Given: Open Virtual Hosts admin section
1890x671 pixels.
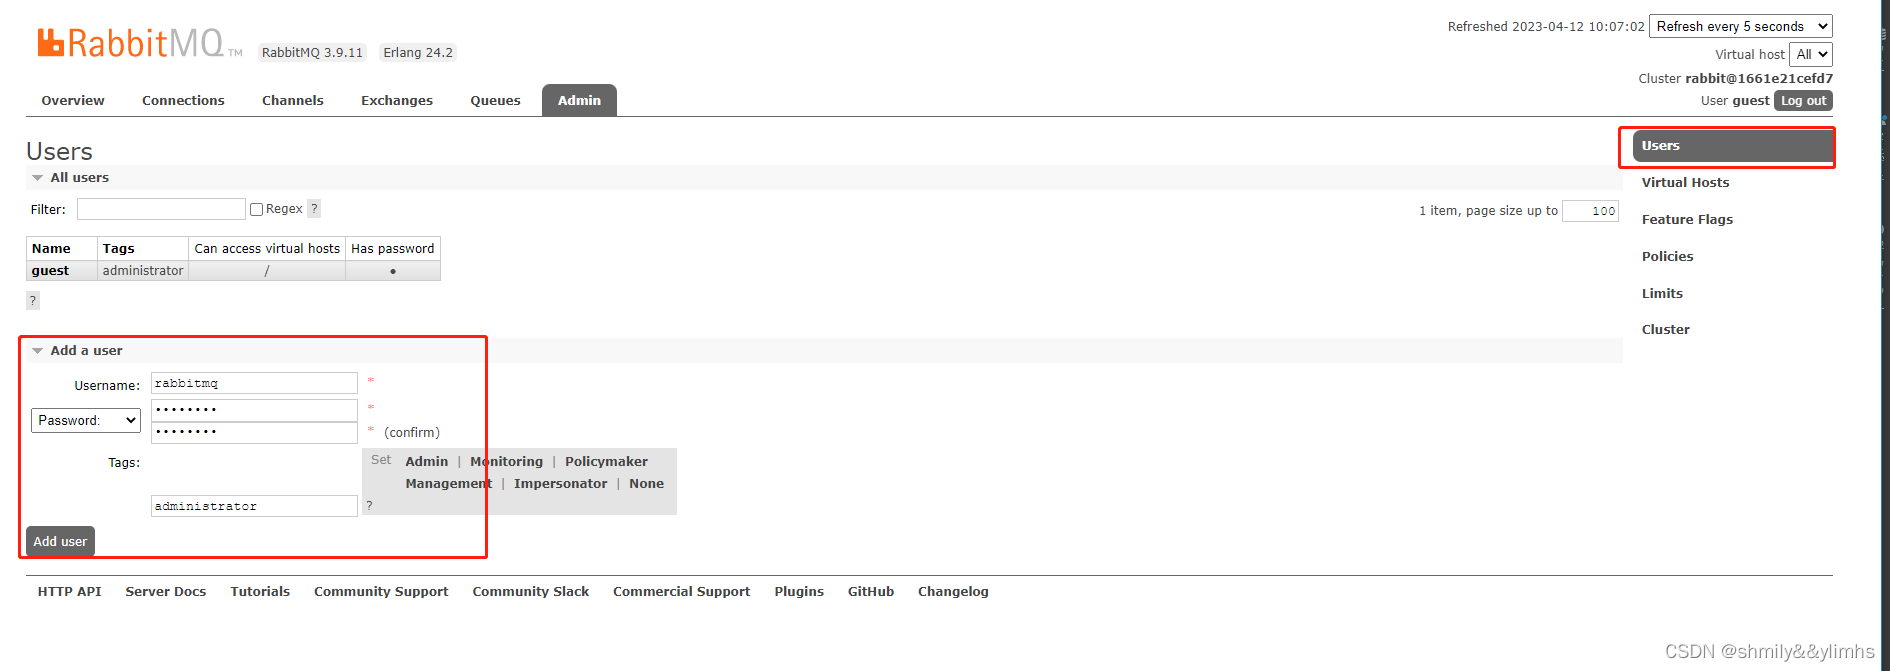Looking at the screenshot, I should pos(1685,182).
